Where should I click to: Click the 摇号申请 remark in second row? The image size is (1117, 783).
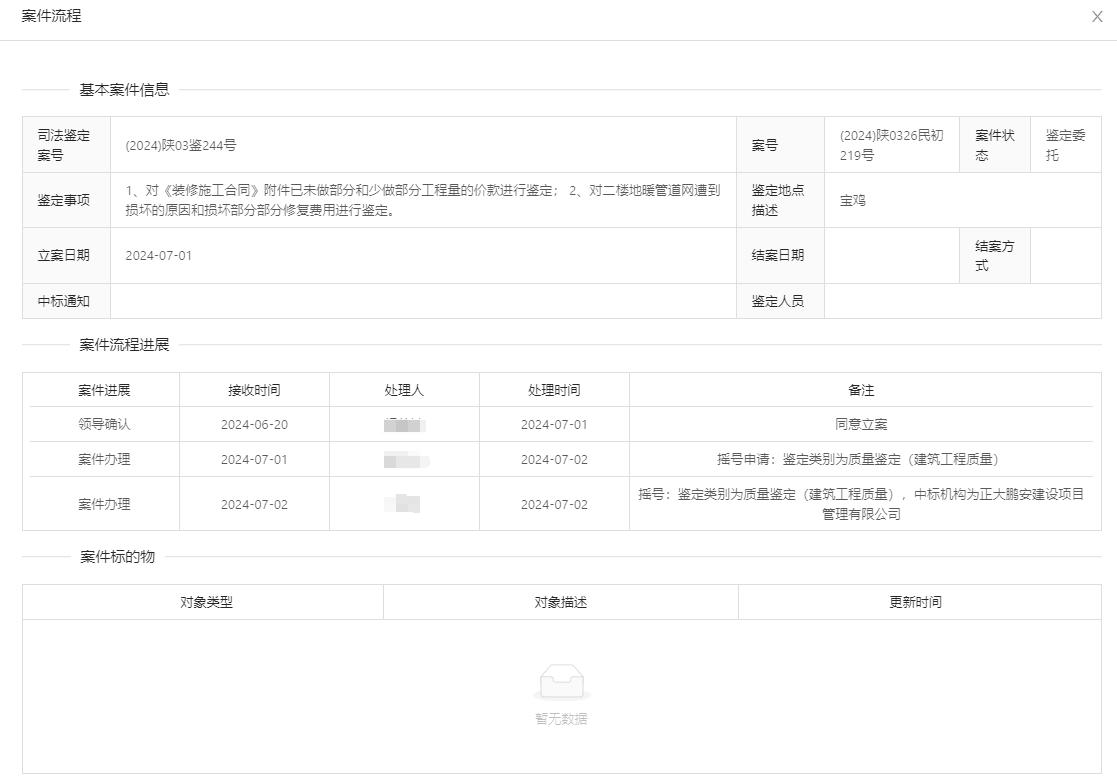click(857, 459)
